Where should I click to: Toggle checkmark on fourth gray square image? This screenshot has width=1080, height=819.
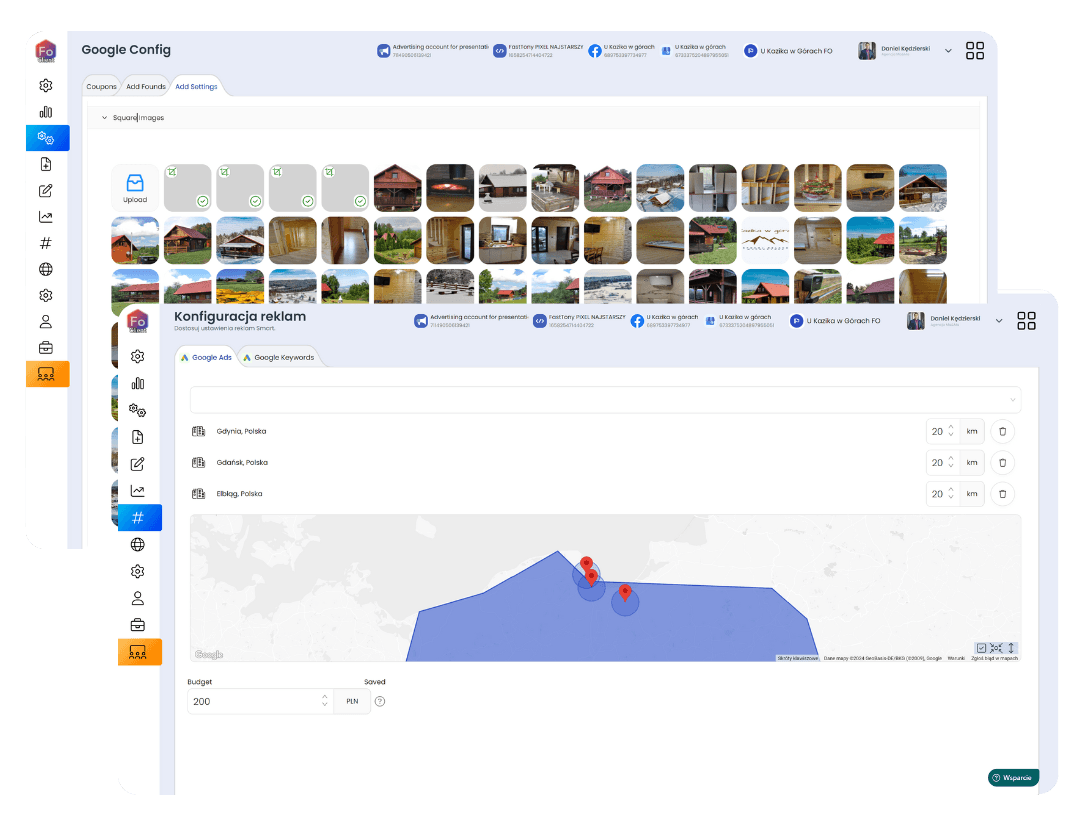tap(360, 201)
